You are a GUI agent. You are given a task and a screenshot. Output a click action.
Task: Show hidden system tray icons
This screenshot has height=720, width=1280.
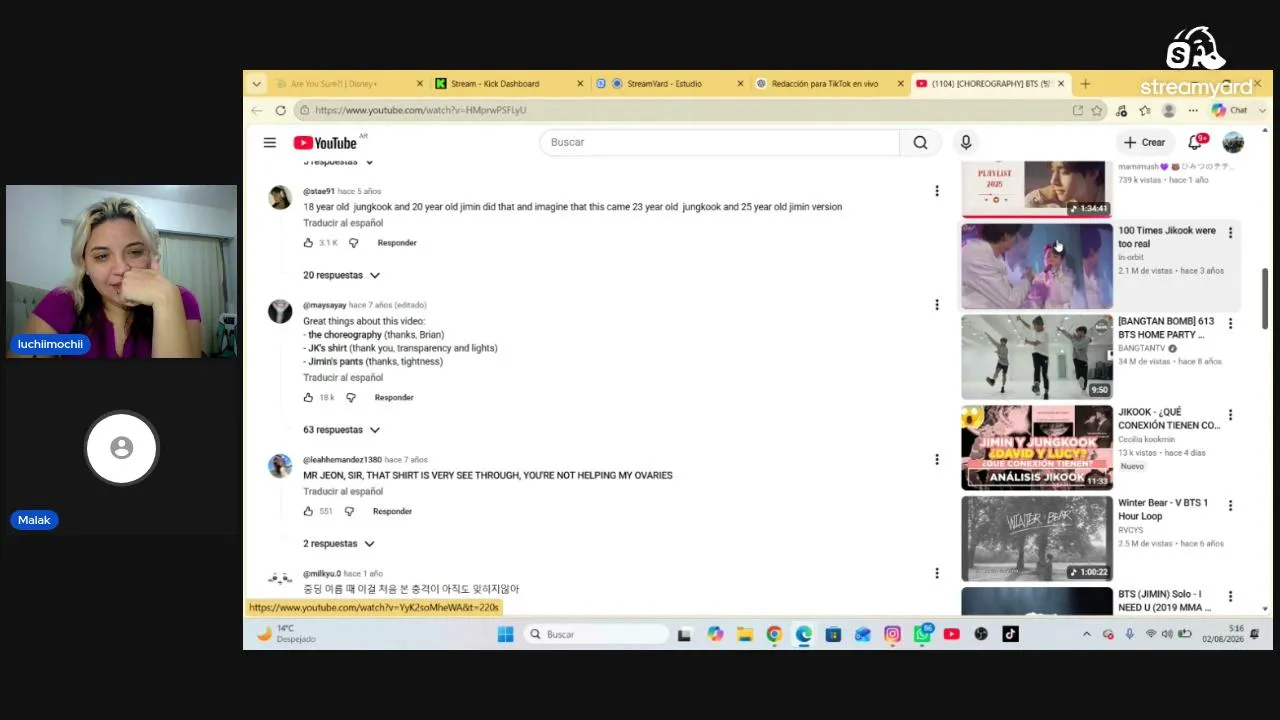coord(1087,634)
